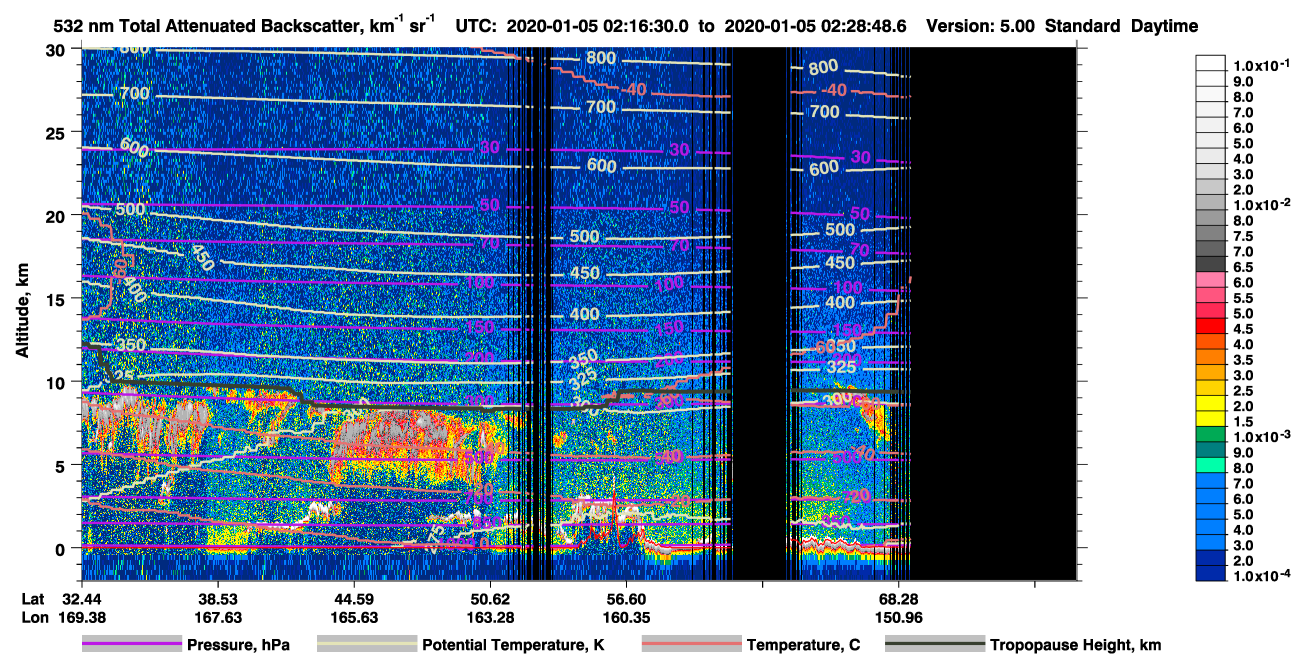Click the red swatch beside colorbar 4.5
This screenshot has height=667, width=1300.
[1211, 325]
